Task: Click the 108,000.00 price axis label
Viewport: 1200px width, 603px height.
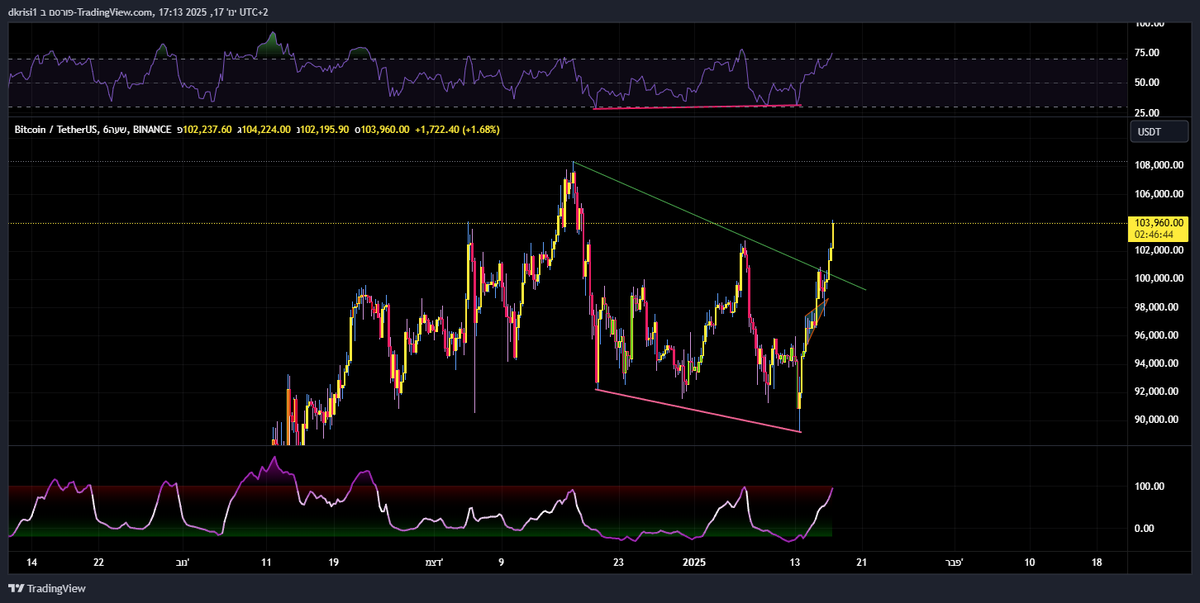Action: coord(1159,166)
